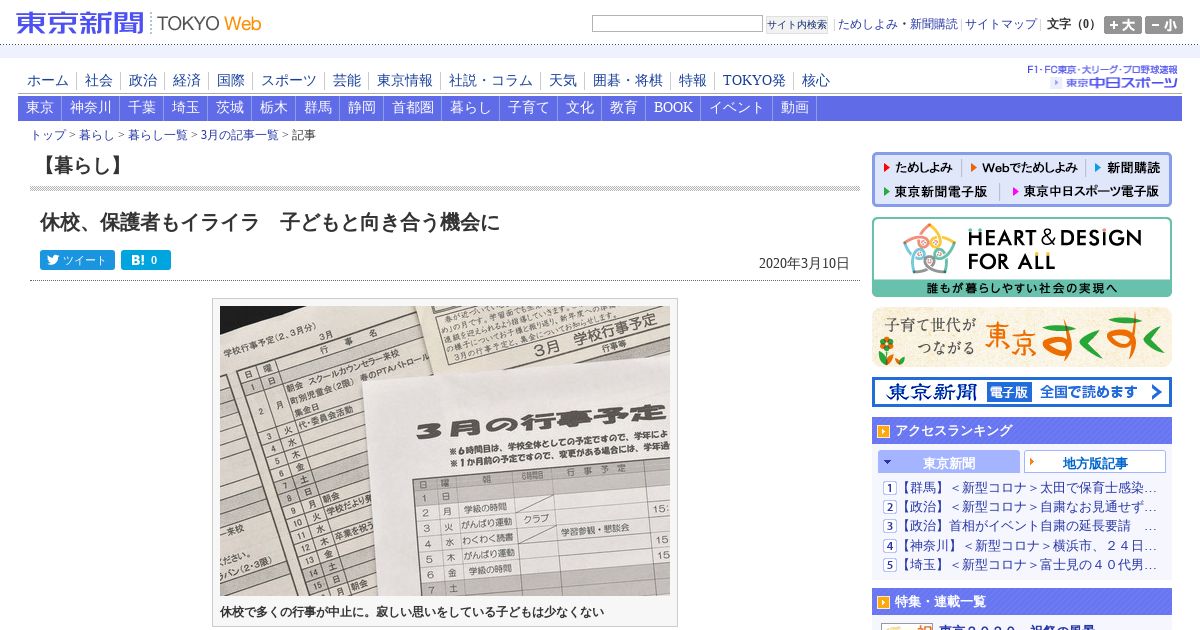Open 天気 section in main navigation
This screenshot has height=630, width=1200.
click(x=563, y=81)
